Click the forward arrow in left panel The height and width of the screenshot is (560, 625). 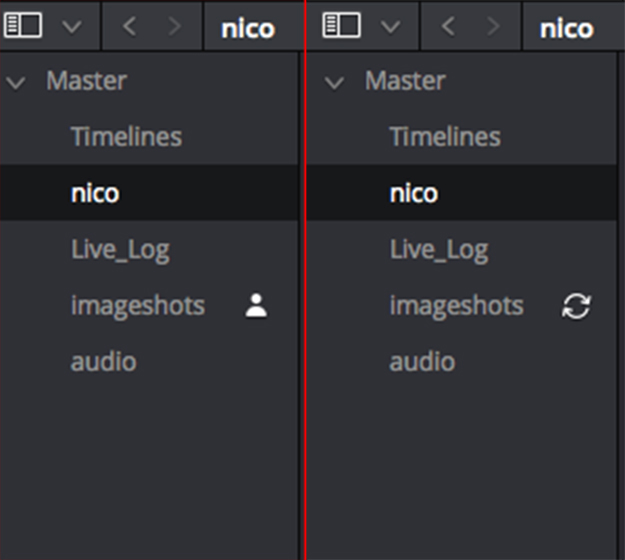pyautogui.click(x=175, y=26)
